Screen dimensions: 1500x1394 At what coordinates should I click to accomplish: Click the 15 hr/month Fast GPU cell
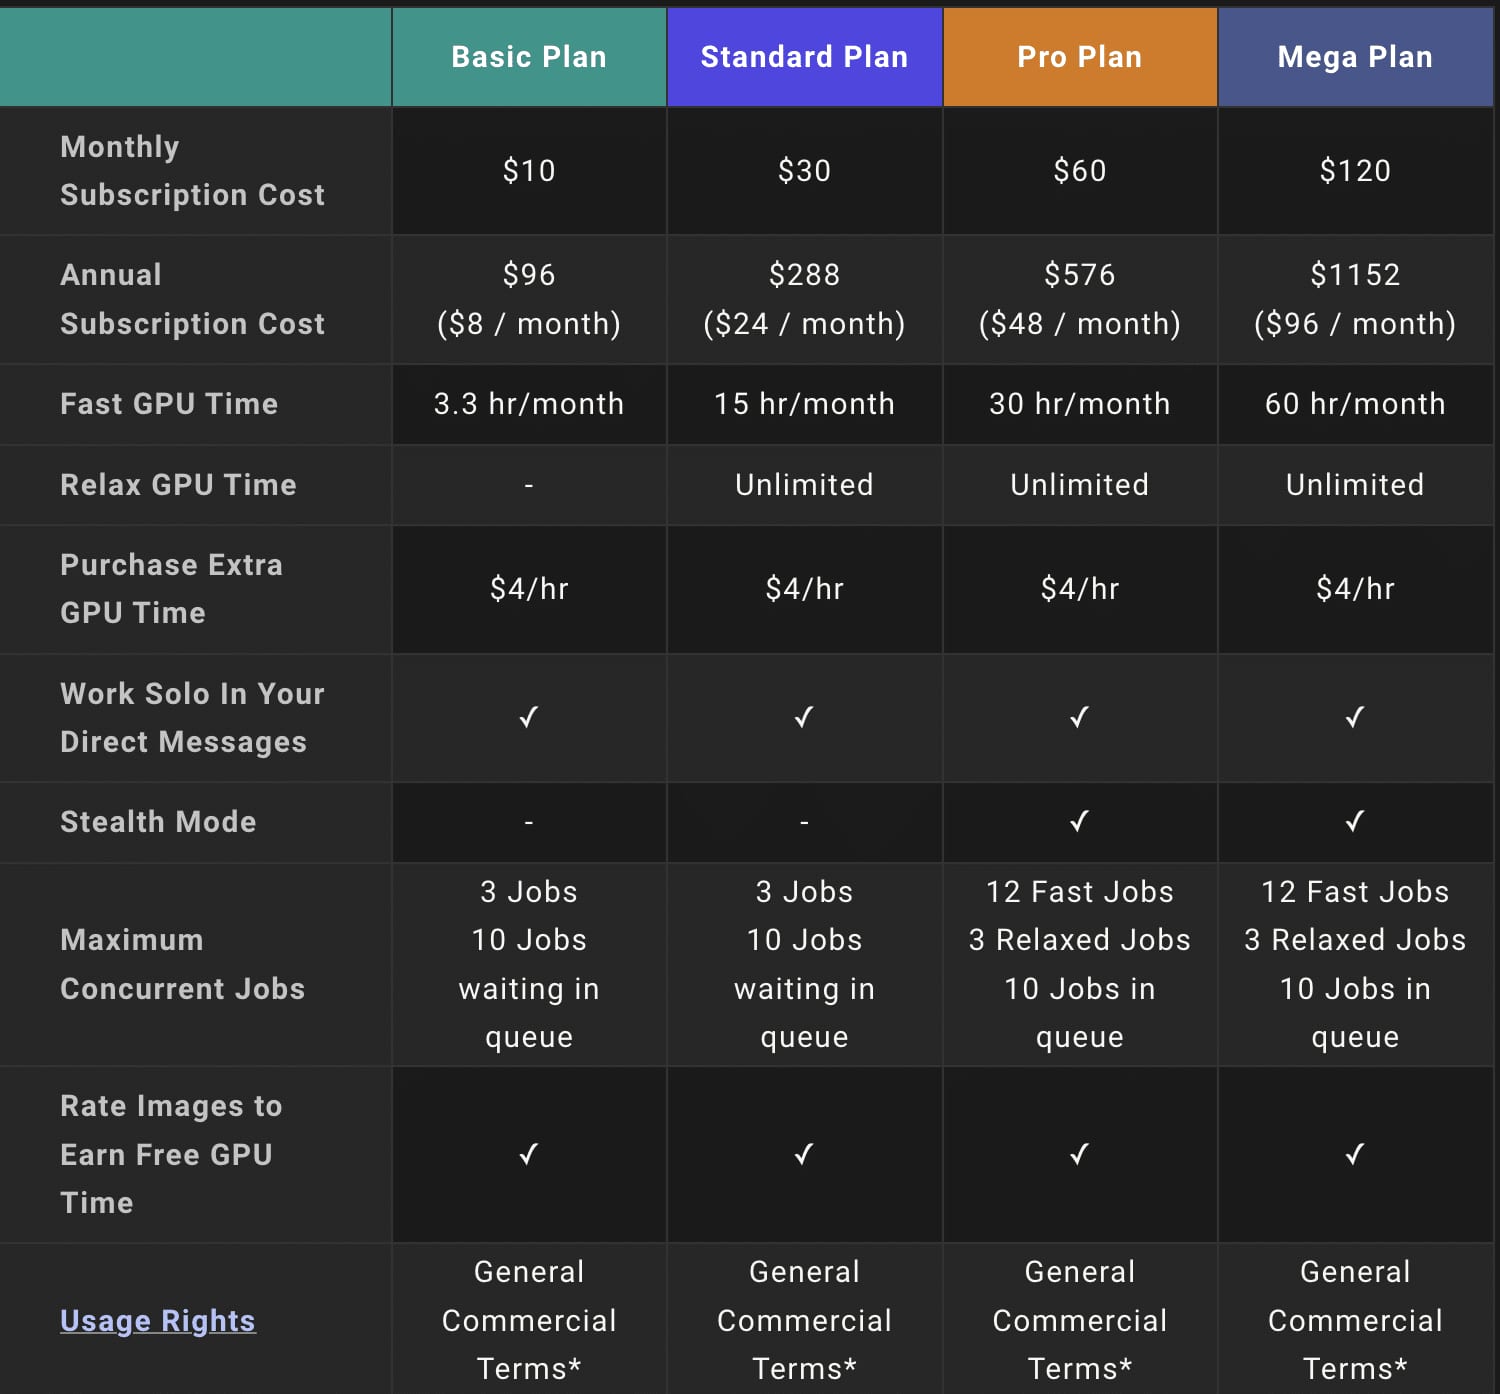805,404
